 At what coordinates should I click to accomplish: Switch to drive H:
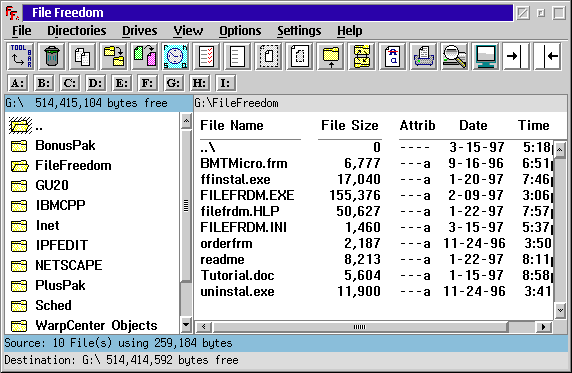click(x=199, y=83)
